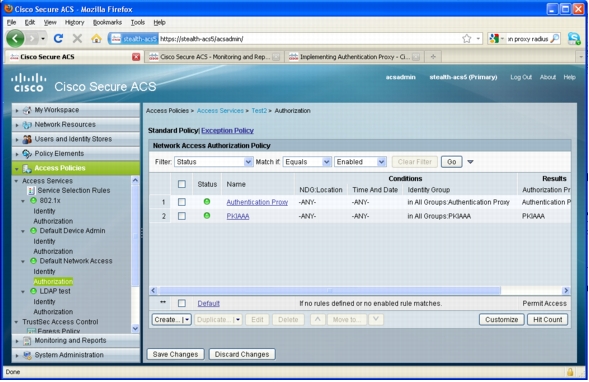Click the Users and Identity Stores icon
589x382 pixels.
27,139
